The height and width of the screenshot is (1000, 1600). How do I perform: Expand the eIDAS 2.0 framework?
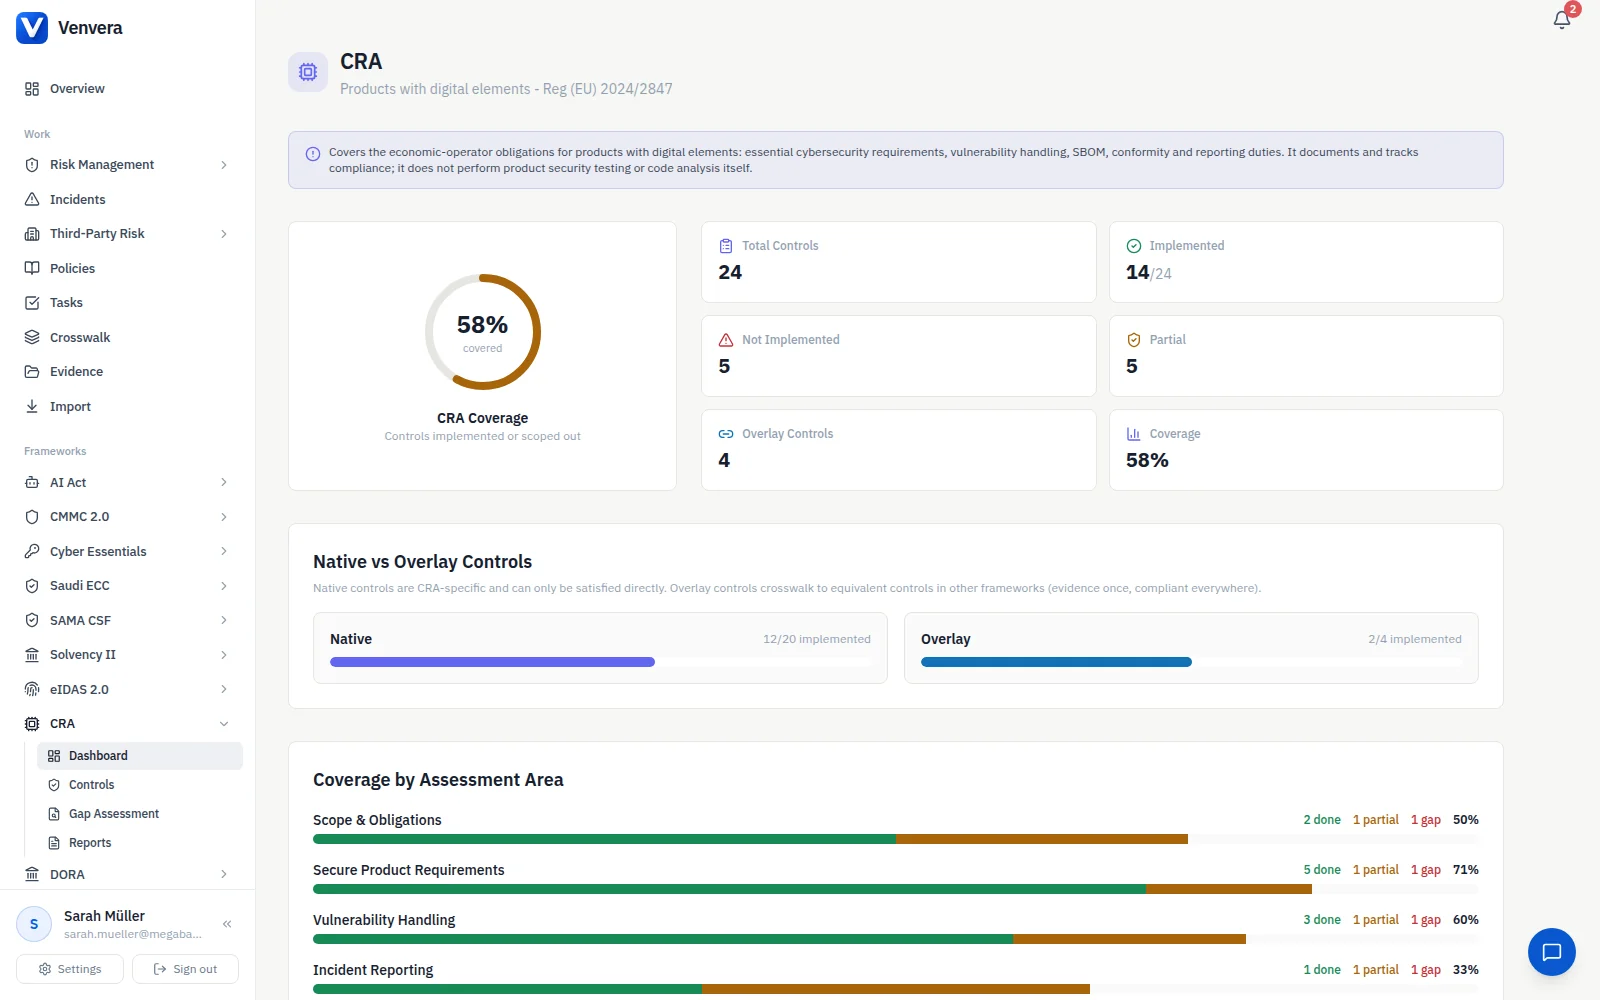click(x=224, y=690)
